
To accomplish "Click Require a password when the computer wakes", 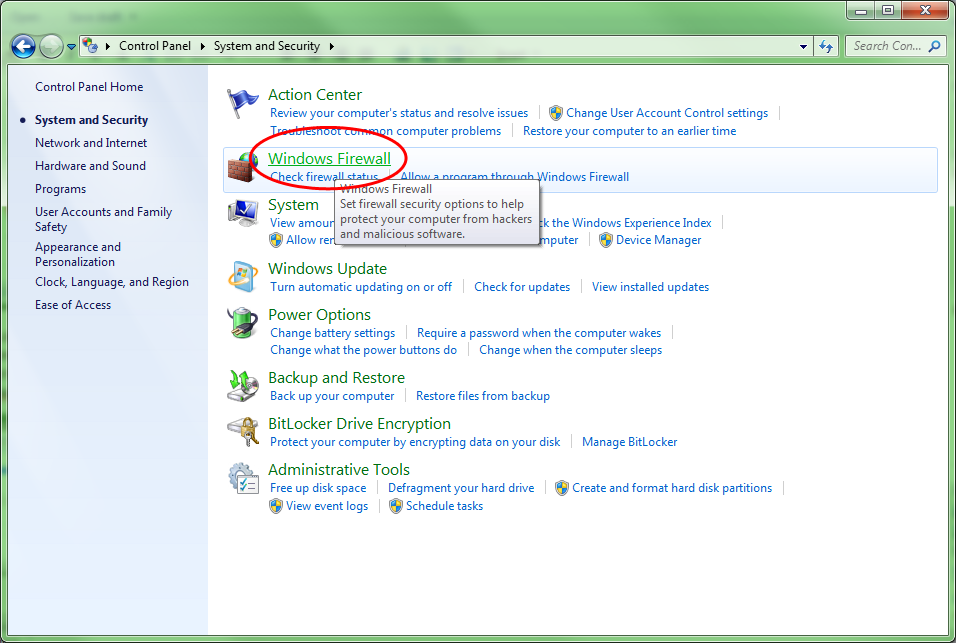I will [539, 333].
